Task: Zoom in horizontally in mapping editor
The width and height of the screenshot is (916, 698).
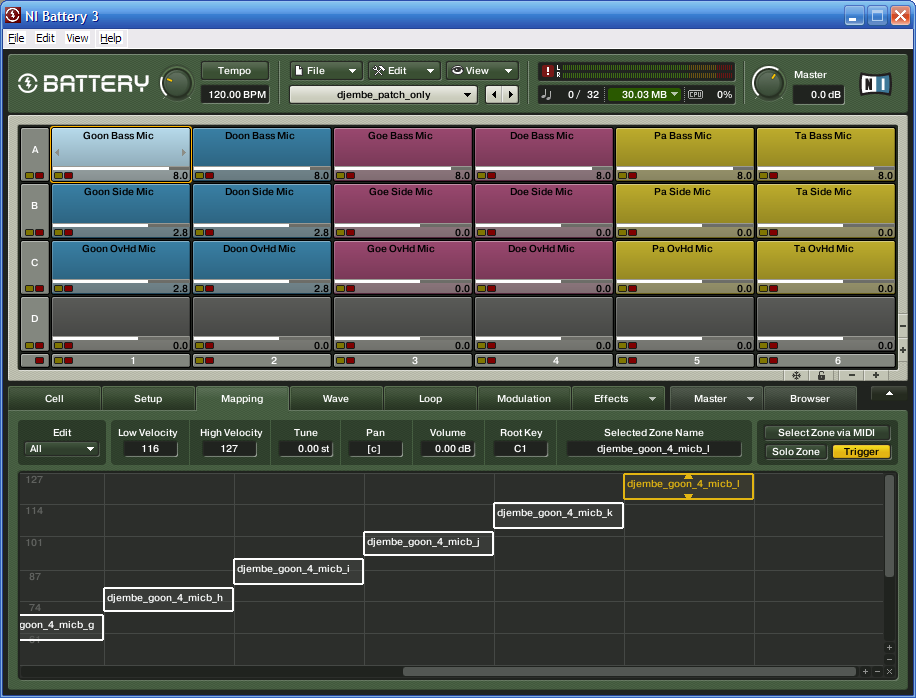Action: (865, 672)
